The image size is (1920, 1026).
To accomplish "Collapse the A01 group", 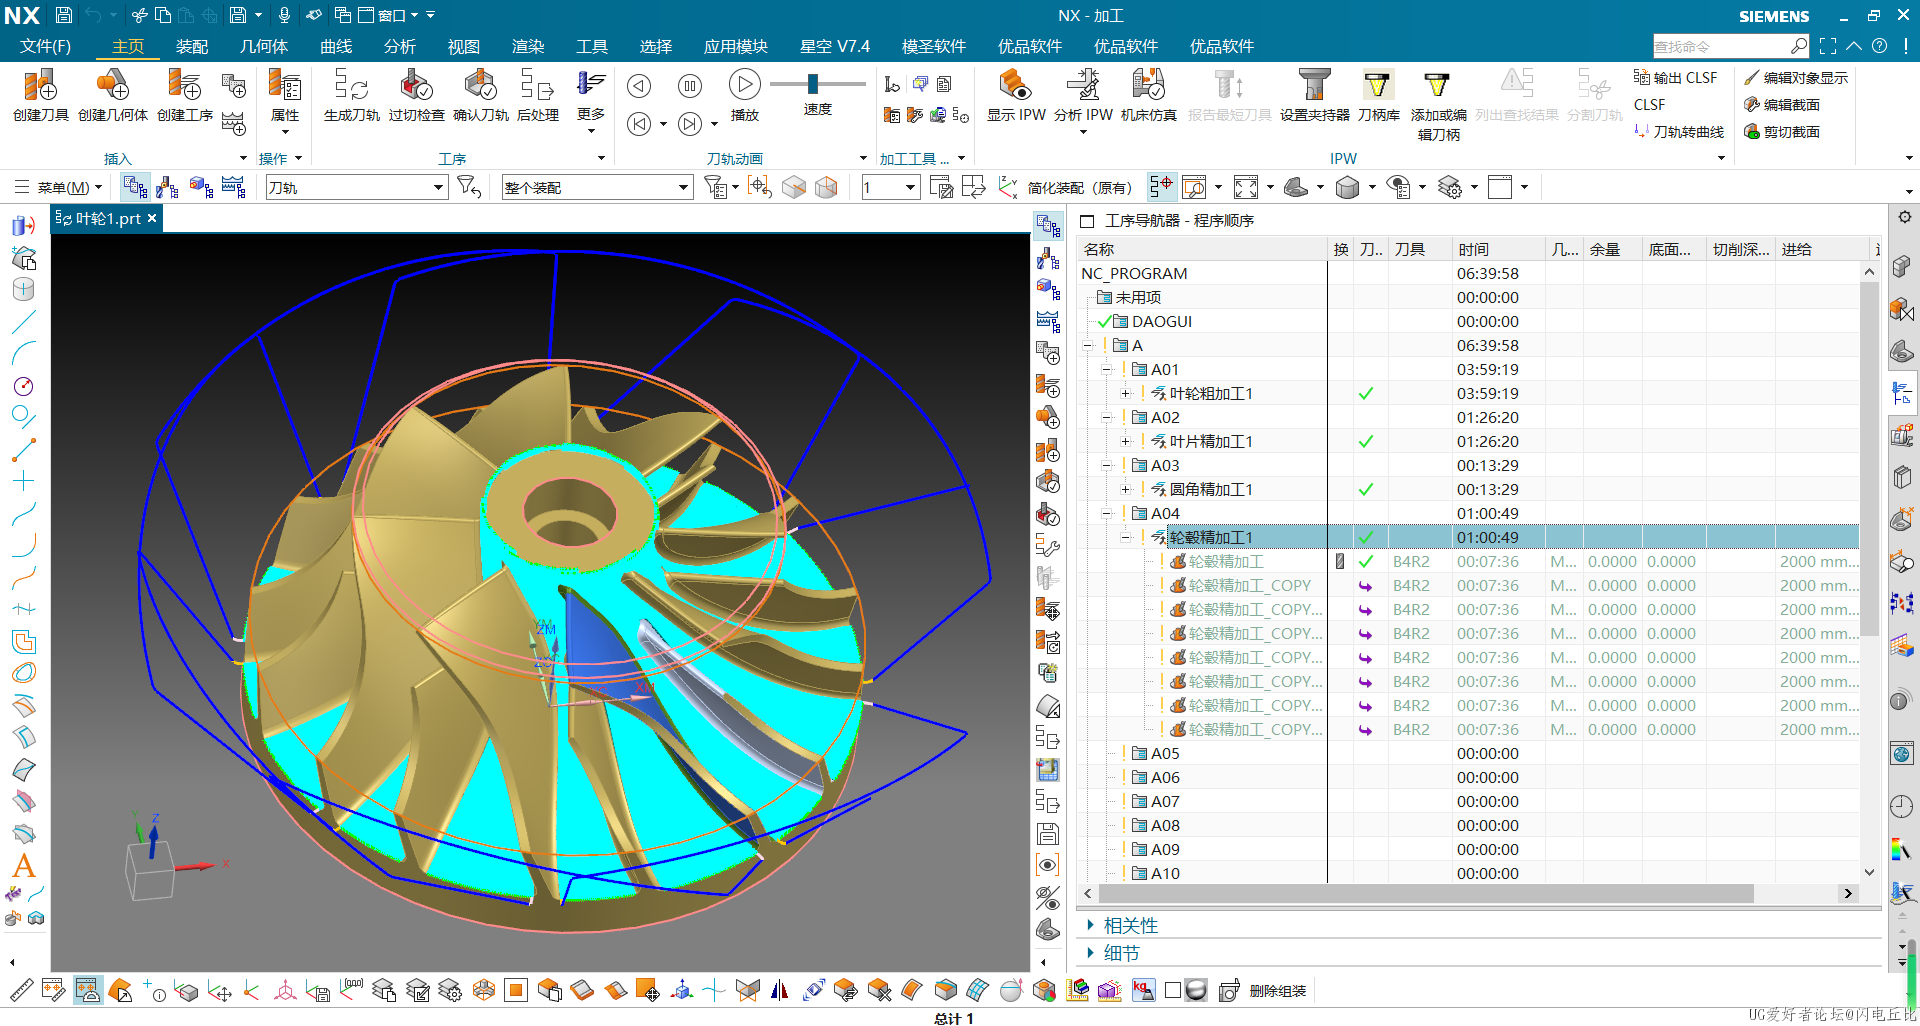I will pyautogui.click(x=1107, y=369).
